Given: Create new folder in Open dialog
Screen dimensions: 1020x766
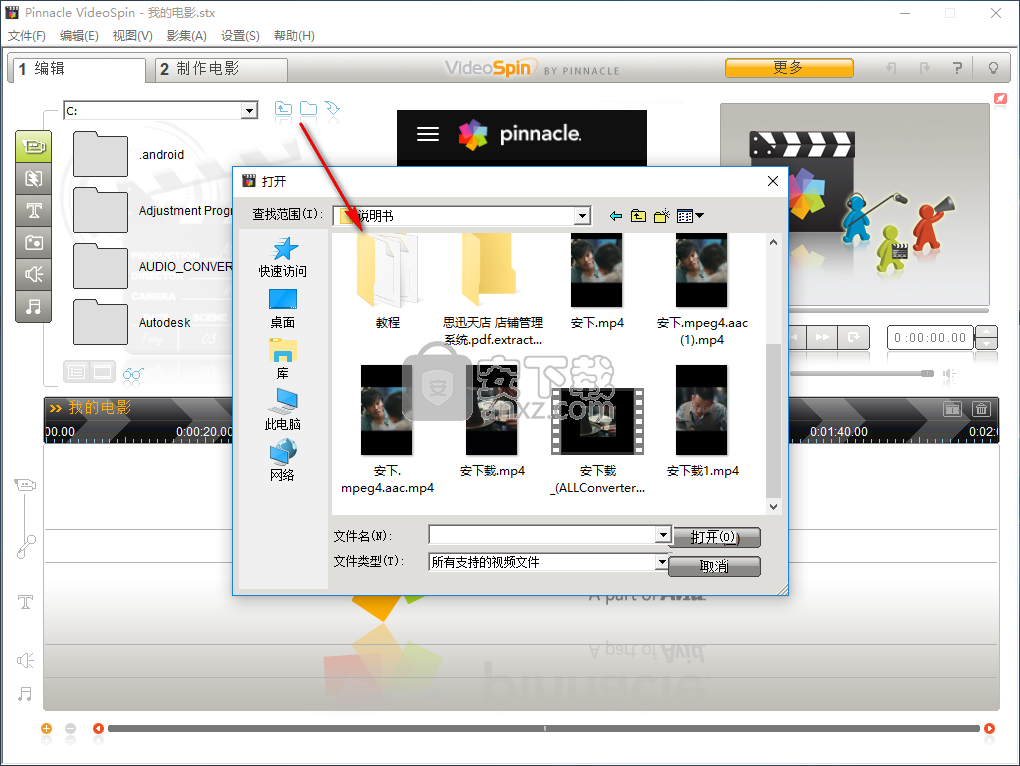Looking at the screenshot, I should point(662,216).
